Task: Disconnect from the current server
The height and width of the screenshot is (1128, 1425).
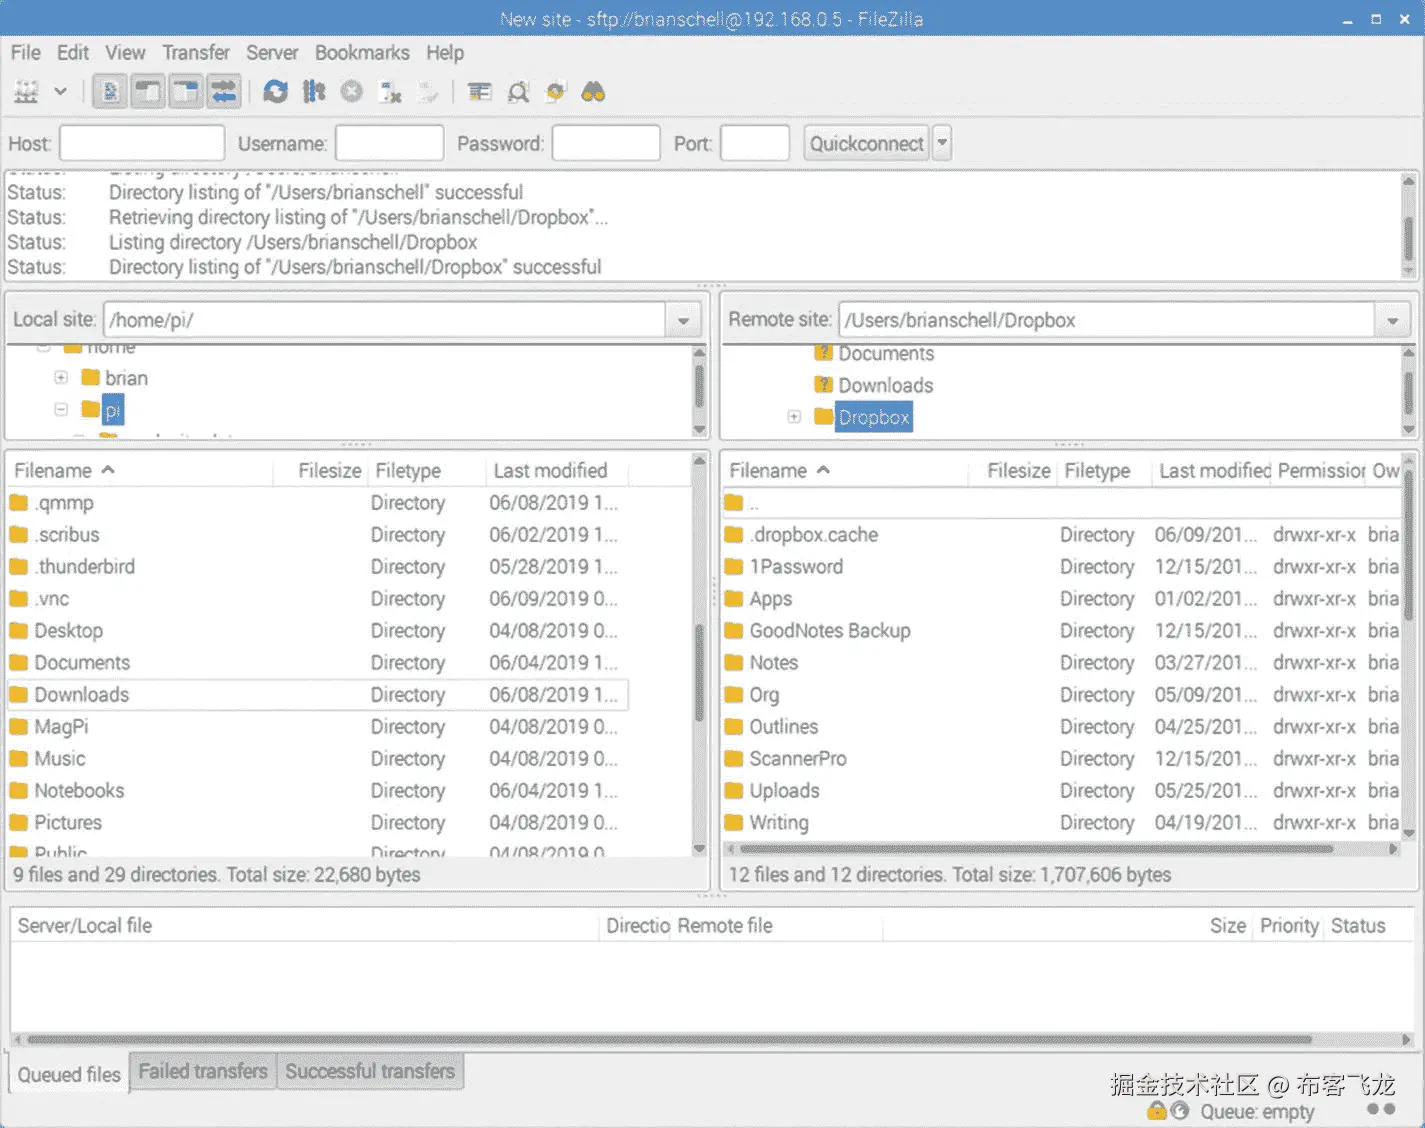Action: (x=390, y=92)
